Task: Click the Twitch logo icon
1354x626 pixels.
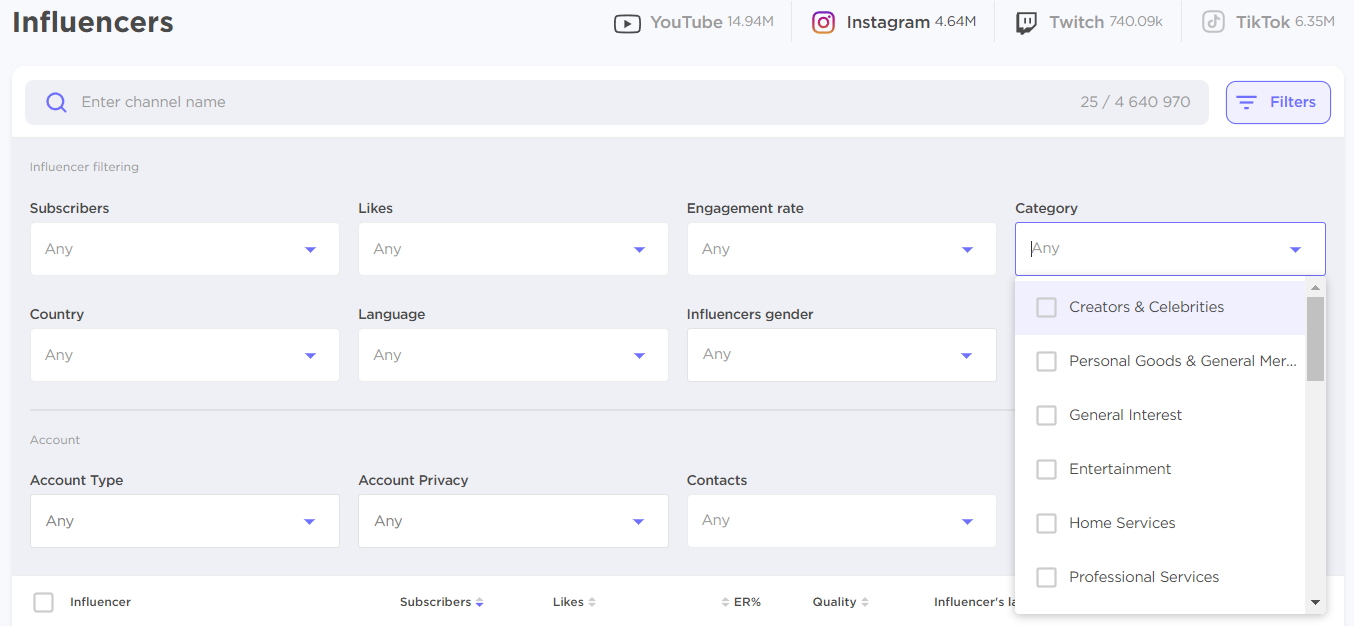Action: point(1026,23)
